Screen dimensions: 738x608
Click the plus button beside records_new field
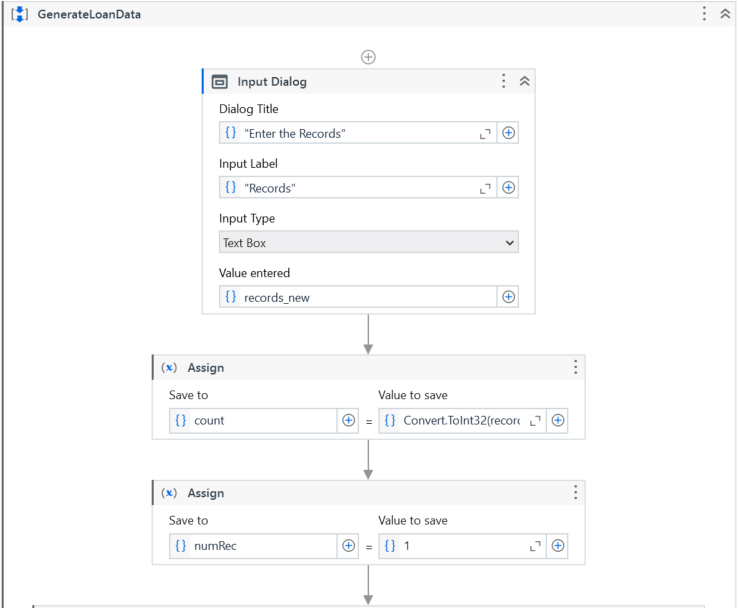tap(509, 297)
